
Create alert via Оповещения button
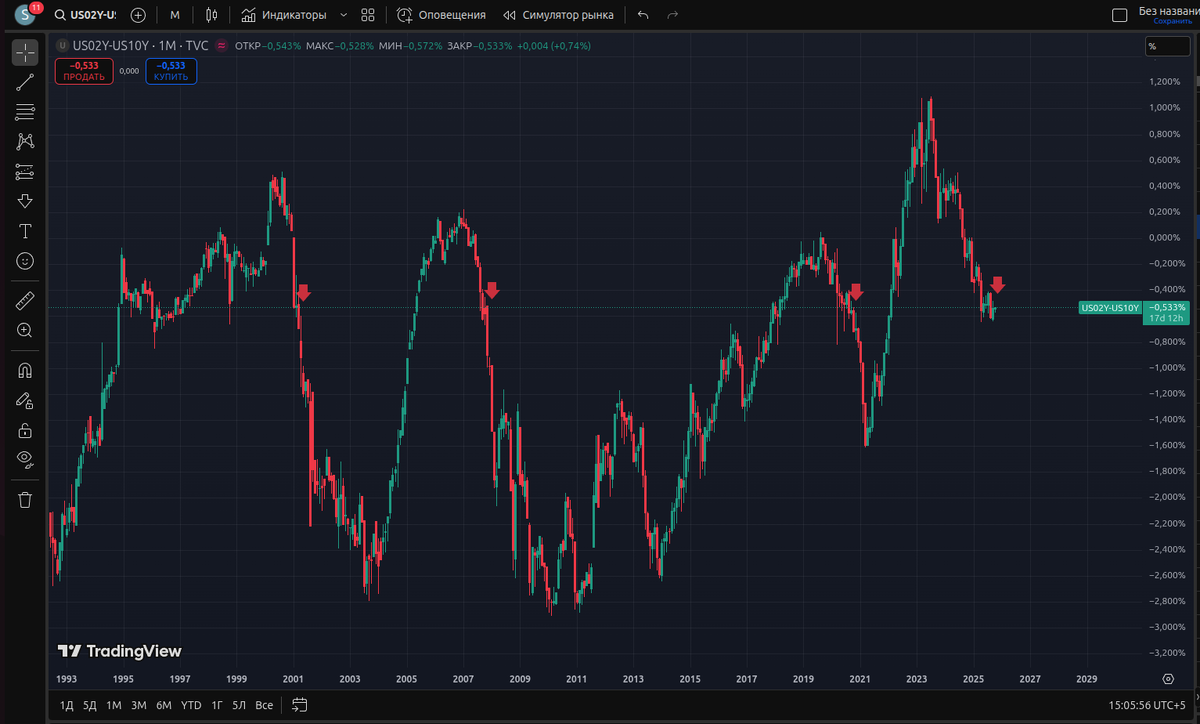tap(441, 15)
